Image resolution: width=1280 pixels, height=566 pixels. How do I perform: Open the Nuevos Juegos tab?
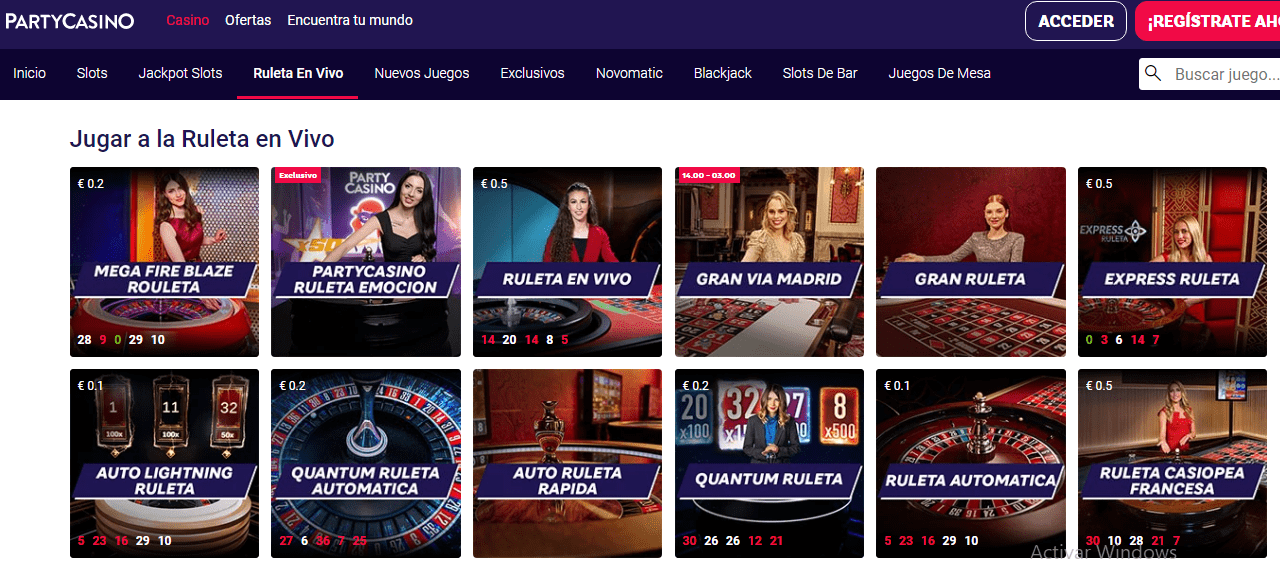[422, 73]
